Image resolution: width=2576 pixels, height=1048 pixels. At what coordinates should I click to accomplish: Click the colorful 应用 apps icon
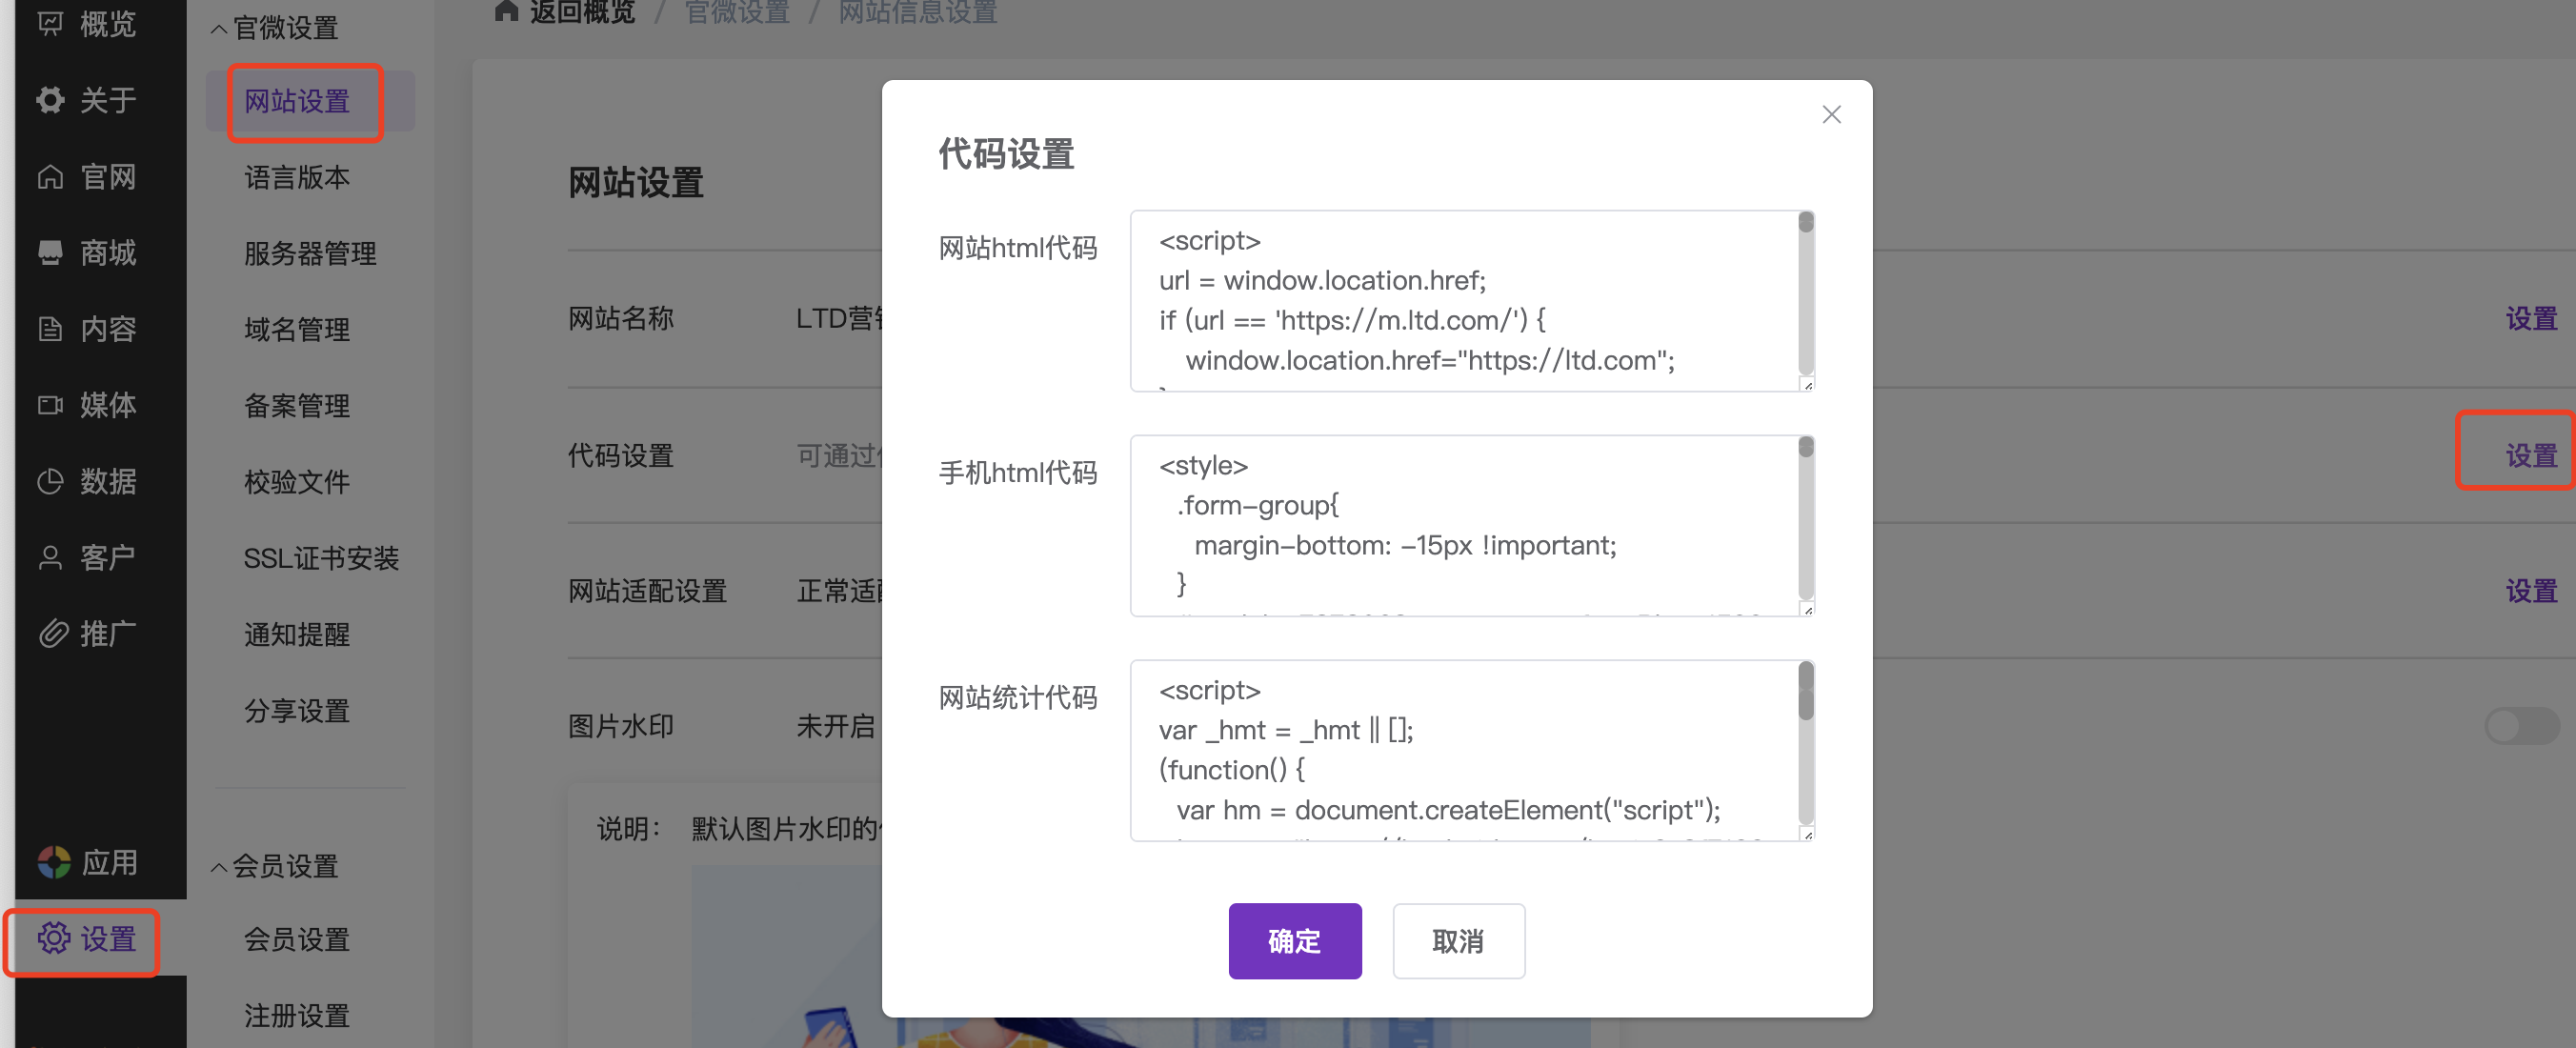point(54,862)
